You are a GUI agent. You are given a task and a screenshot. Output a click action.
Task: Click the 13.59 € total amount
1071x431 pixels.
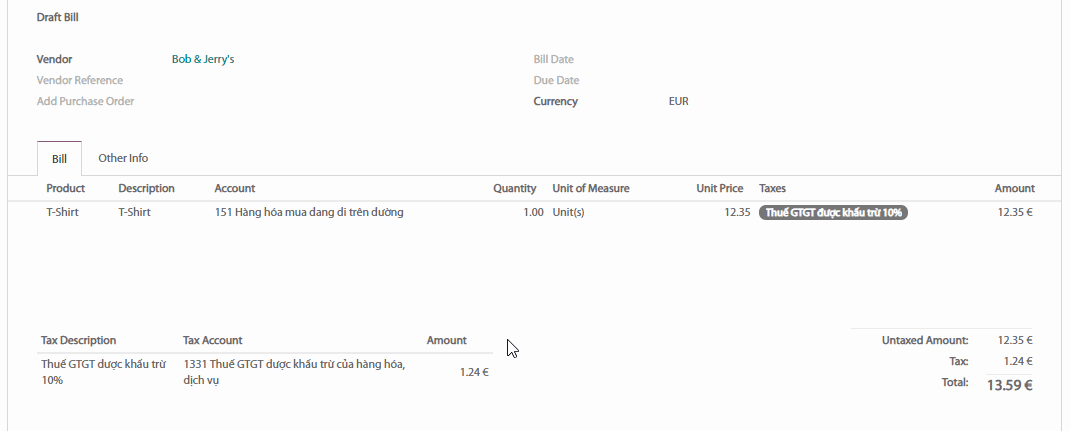(x=1009, y=384)
